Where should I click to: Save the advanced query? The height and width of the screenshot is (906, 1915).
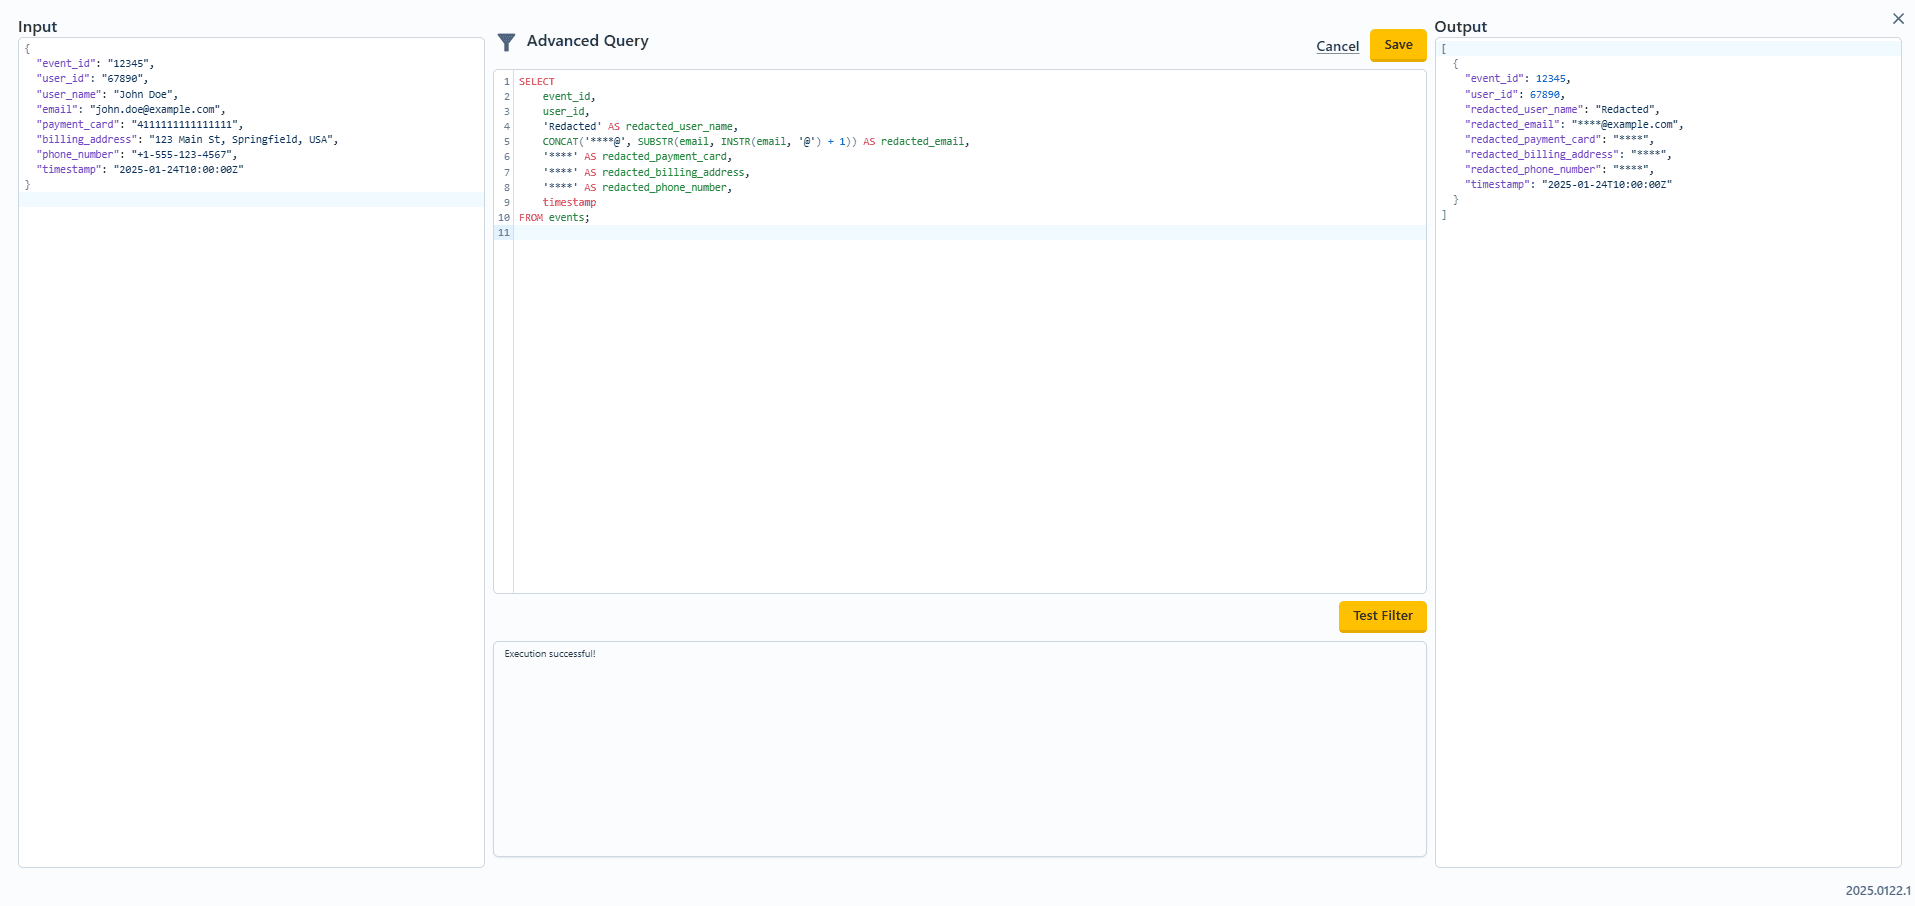click(1397, 45)
